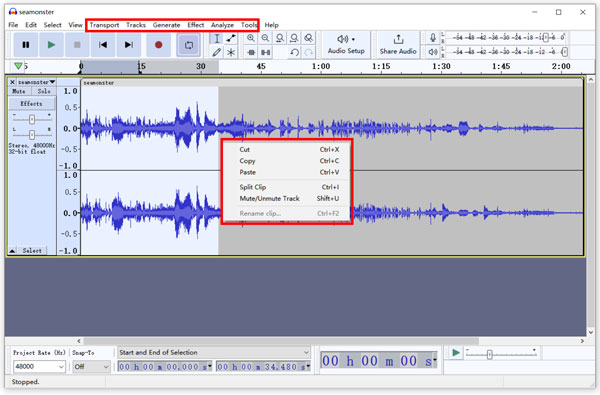
Task: Open the Generate menu
Action: click(166, 25)
